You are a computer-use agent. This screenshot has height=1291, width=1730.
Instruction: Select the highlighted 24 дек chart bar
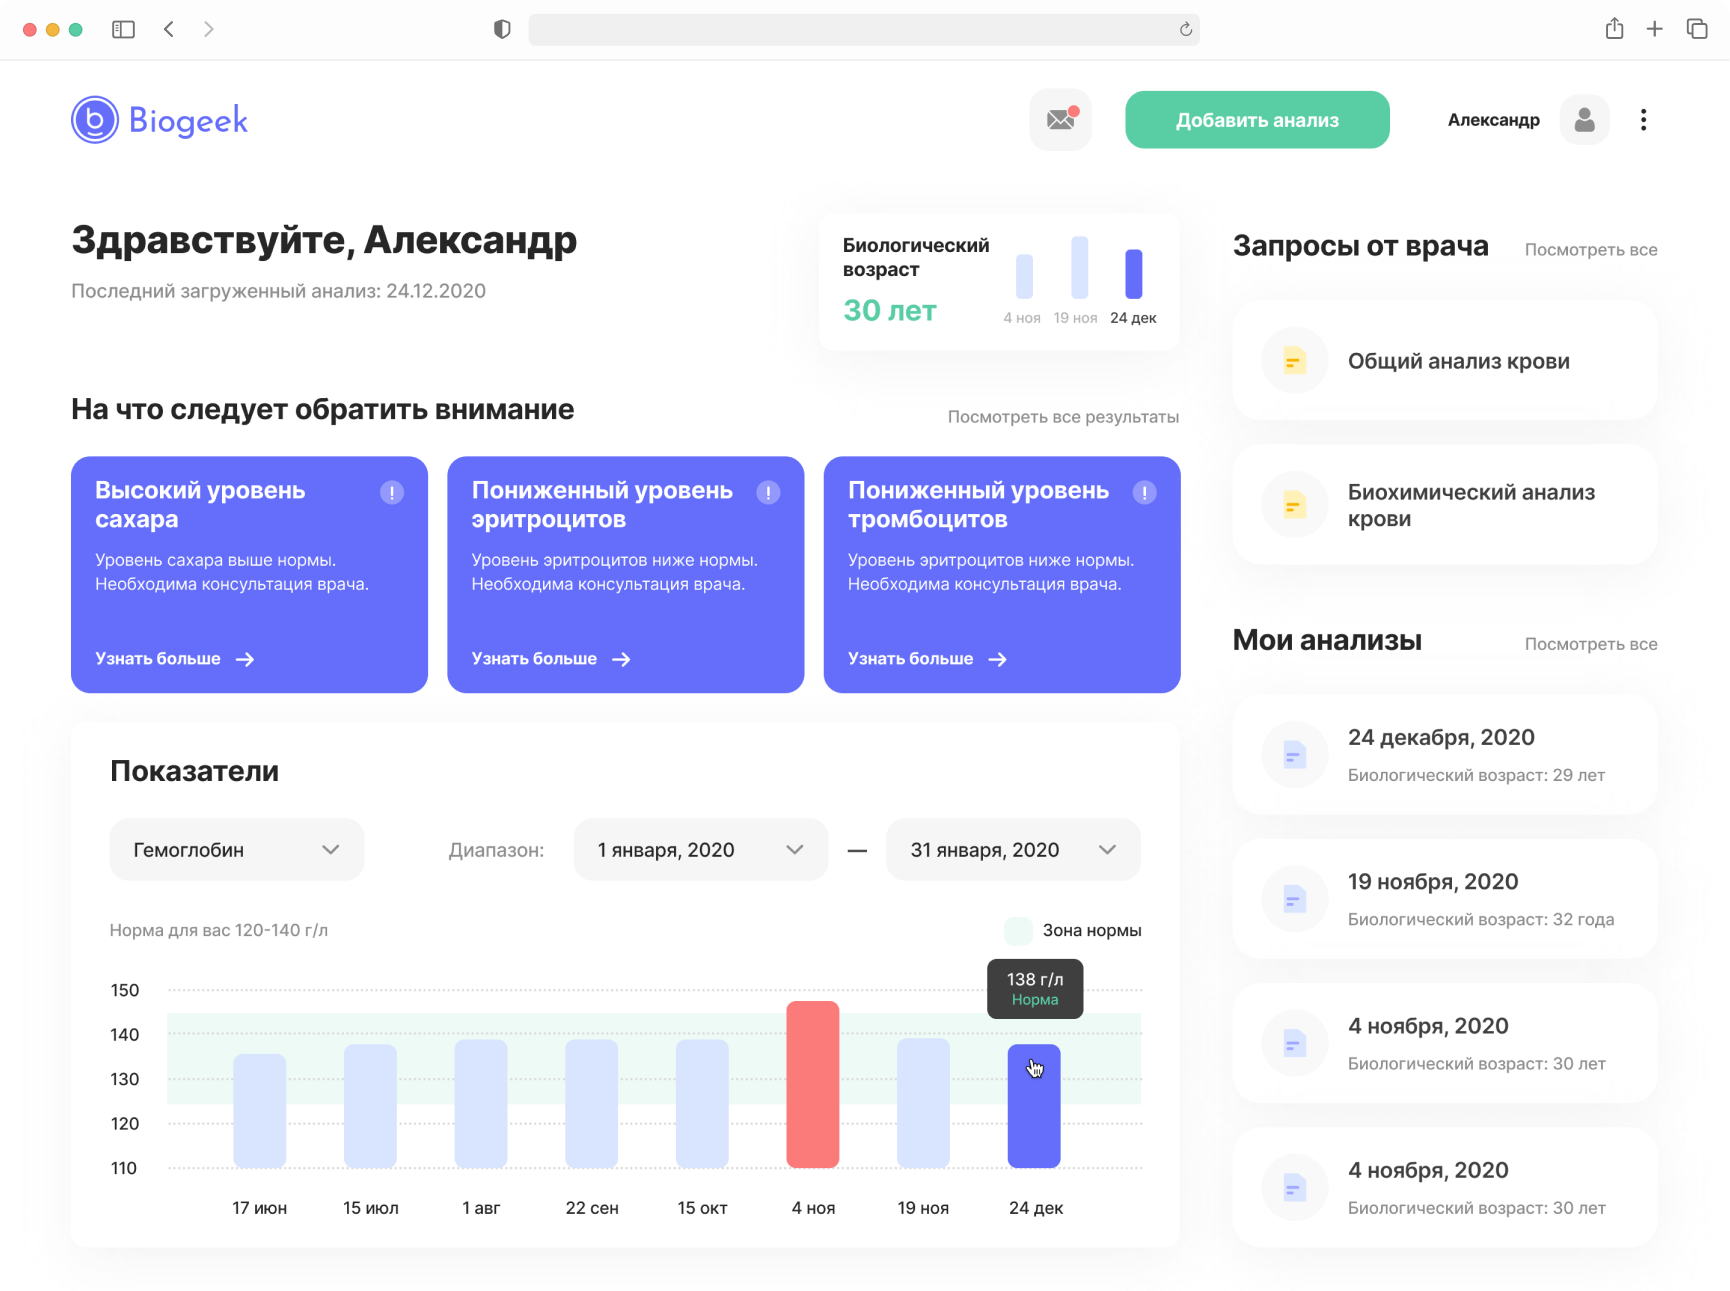click(1034, 1107)
